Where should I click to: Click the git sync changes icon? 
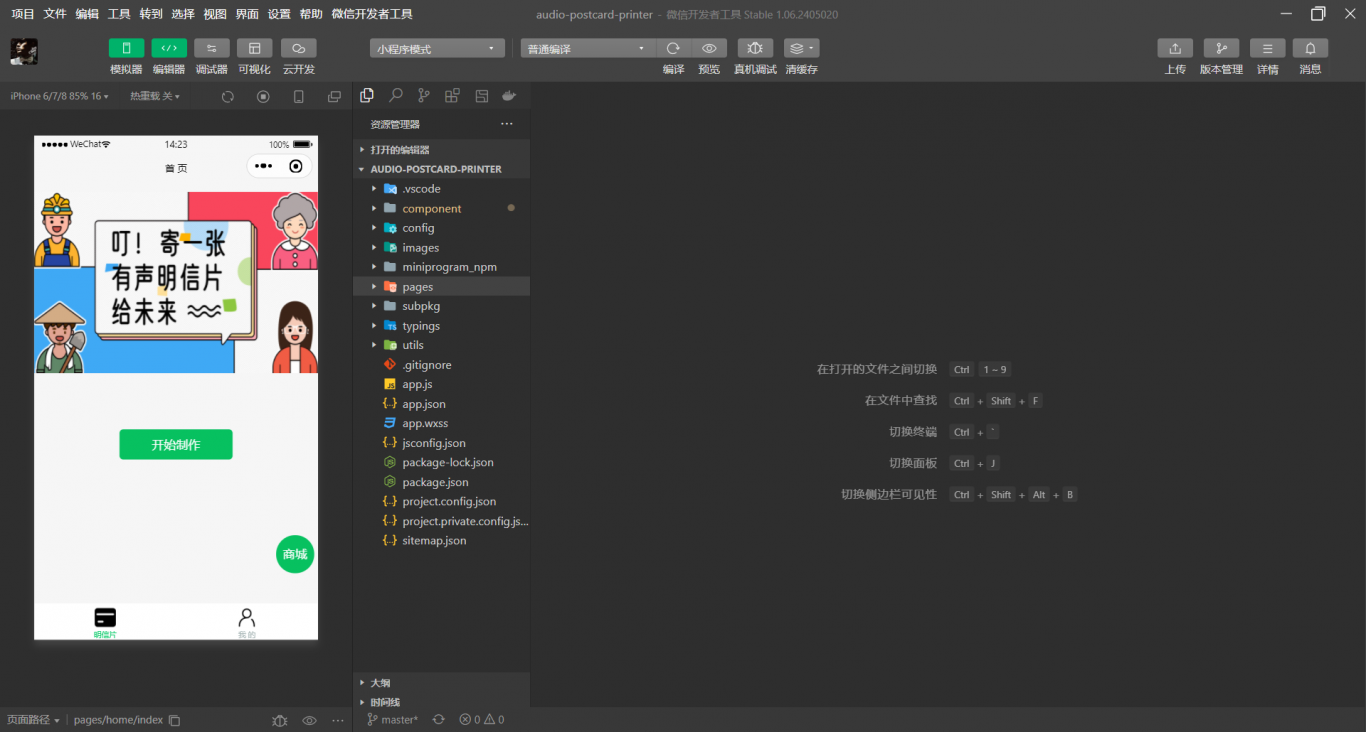[x=438, y=719]
